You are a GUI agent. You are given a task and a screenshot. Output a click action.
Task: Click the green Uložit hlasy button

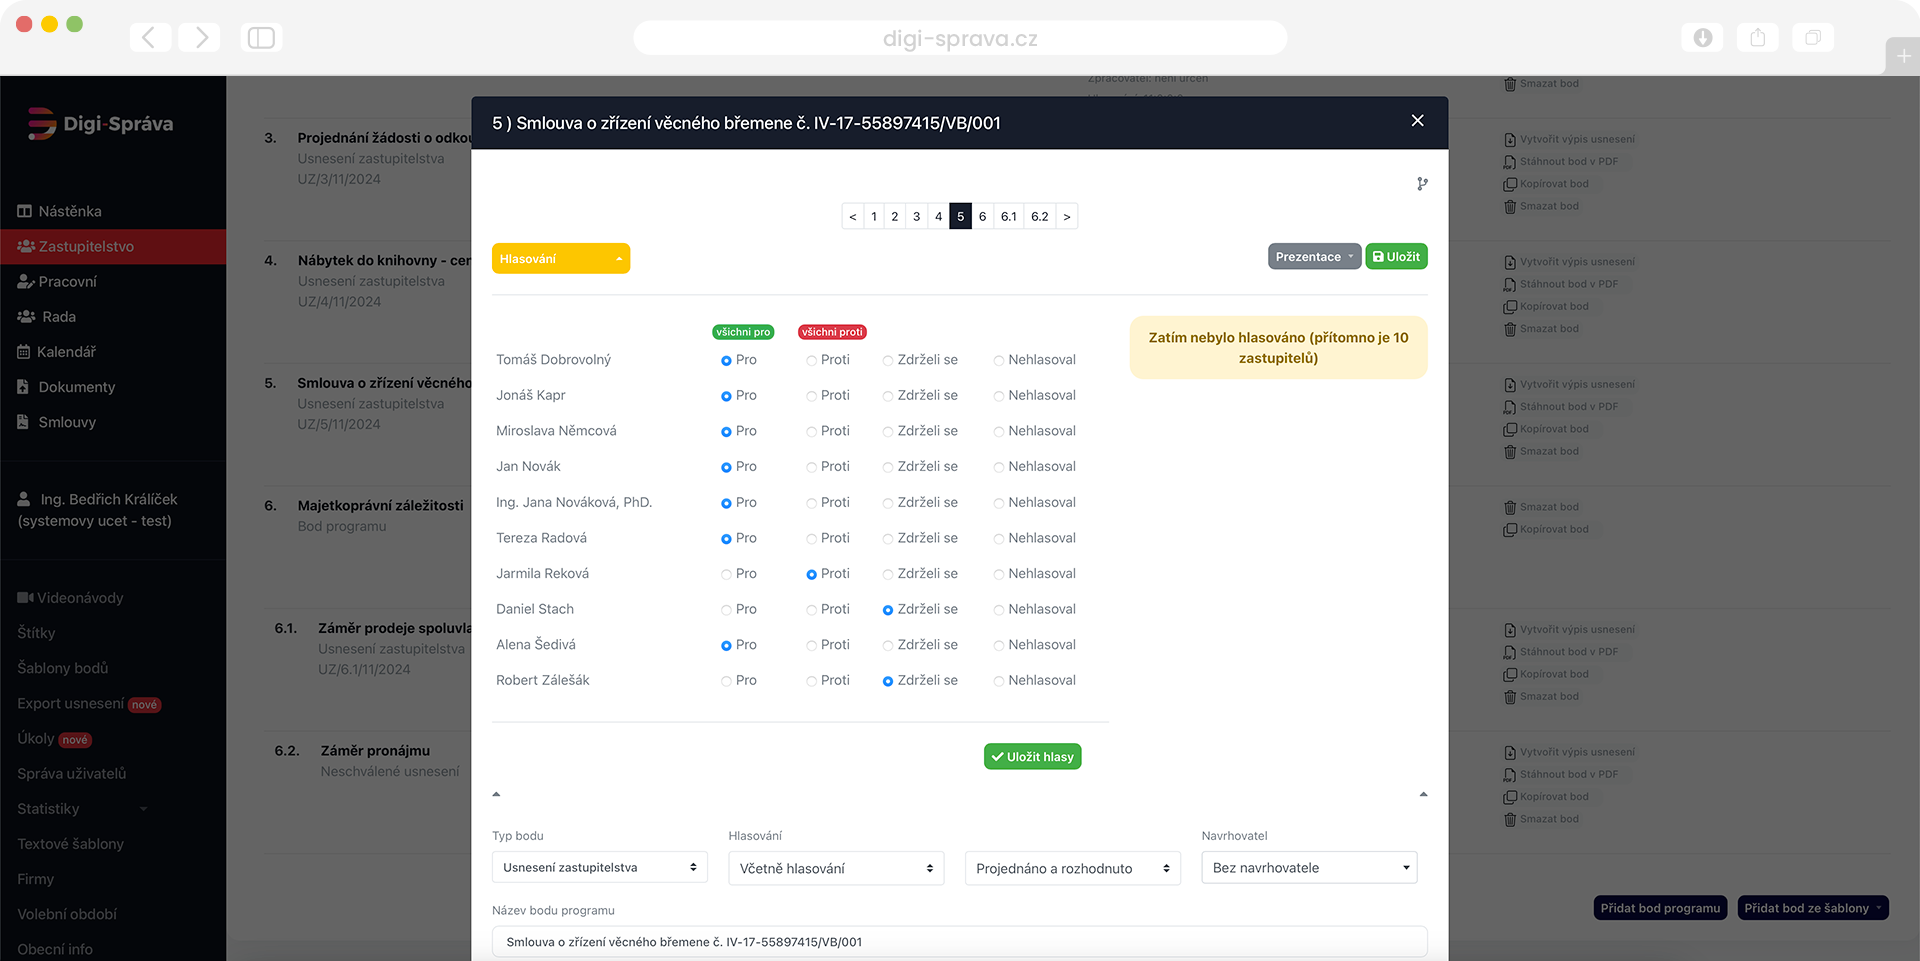[x=1032, y=757]
